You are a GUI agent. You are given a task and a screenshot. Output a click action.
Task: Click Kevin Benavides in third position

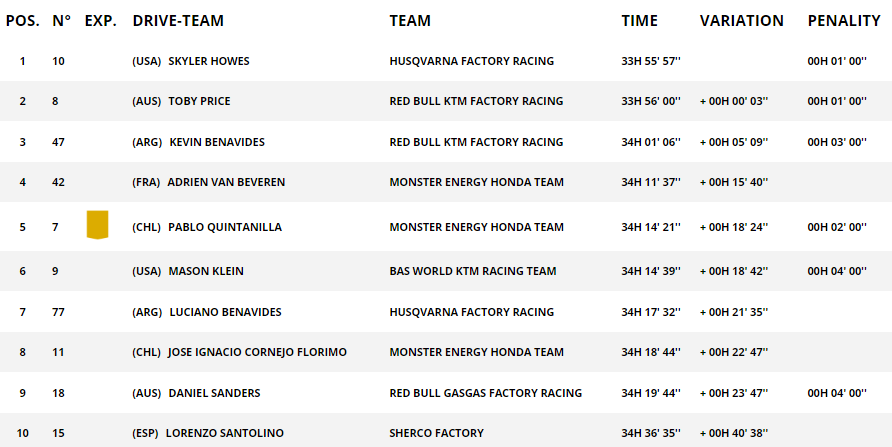pyautogui.click(x=217, y=142)
